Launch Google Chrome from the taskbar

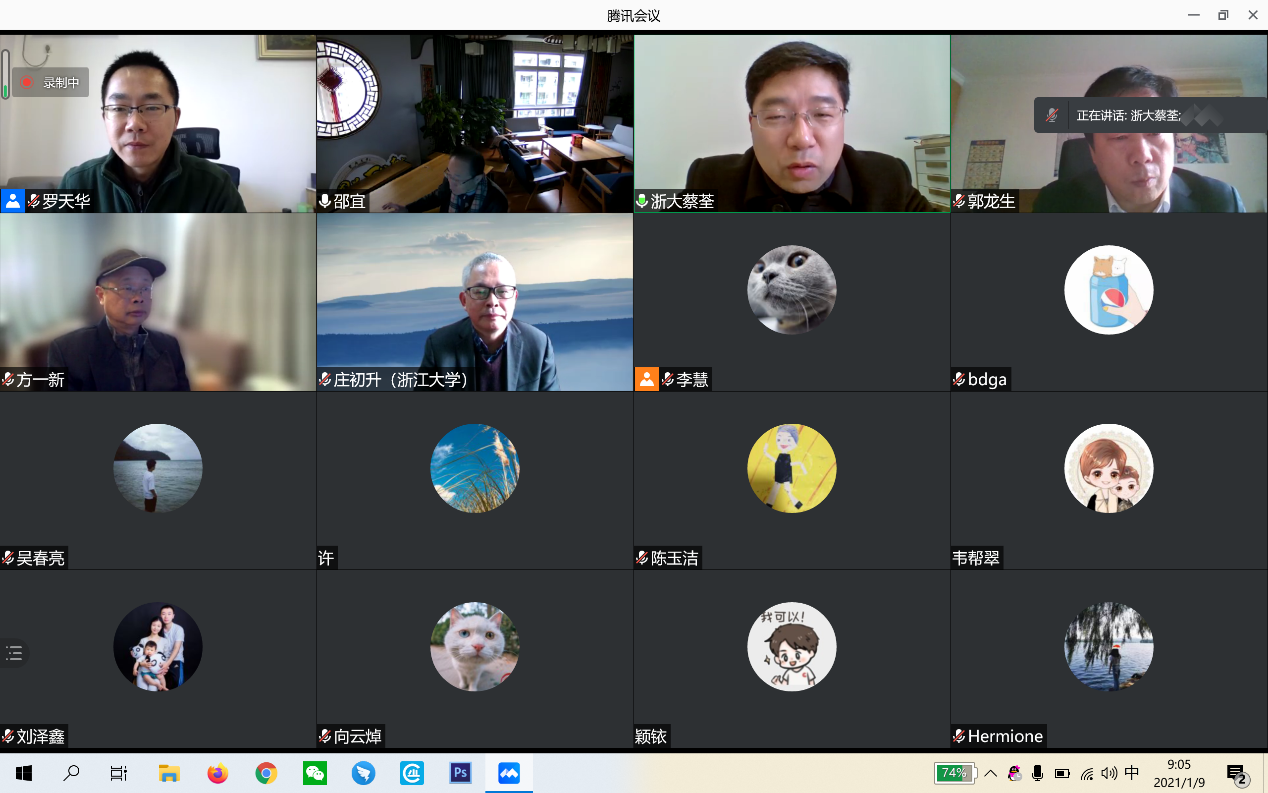[266, 773]
